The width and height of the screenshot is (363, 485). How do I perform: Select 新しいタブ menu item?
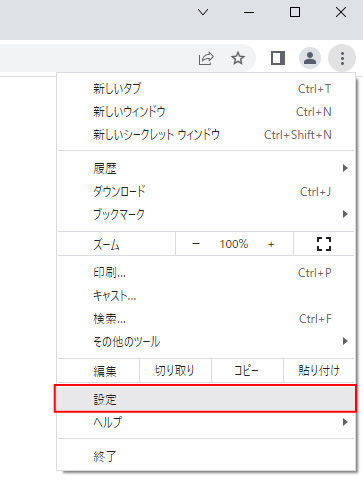[206, 89]
